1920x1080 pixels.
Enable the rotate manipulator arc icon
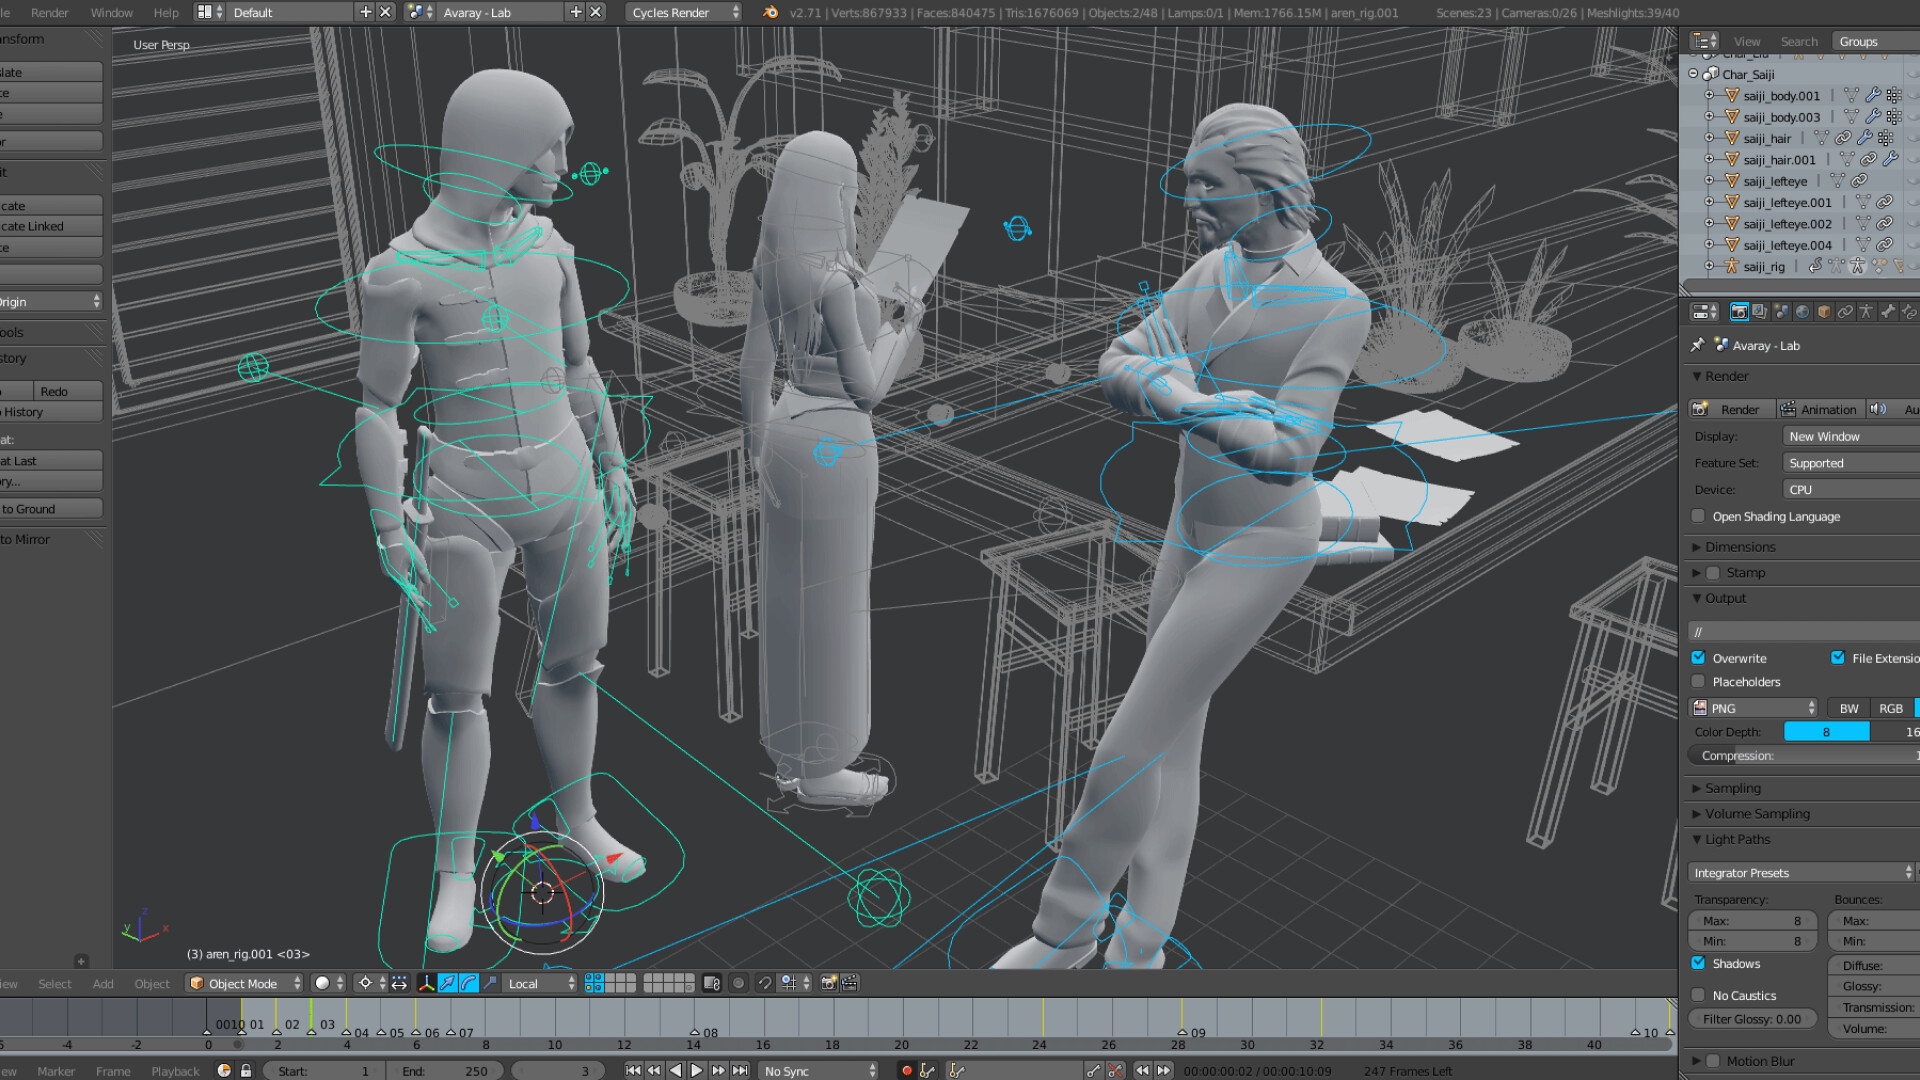coord(469,984)
